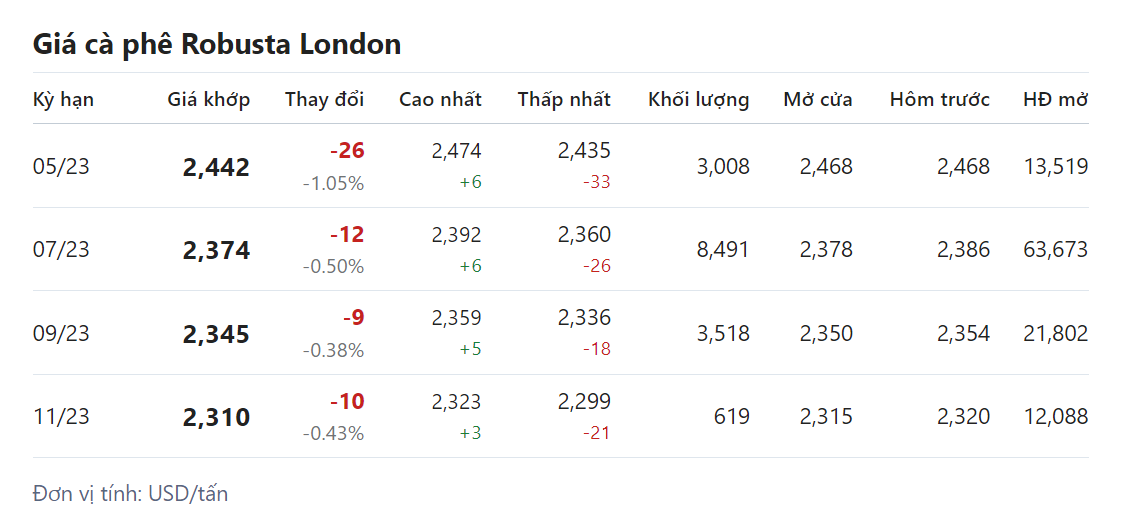The image size is (1131, 510).
Task: Select the matched price 2,374
Action: pos(216,251)
